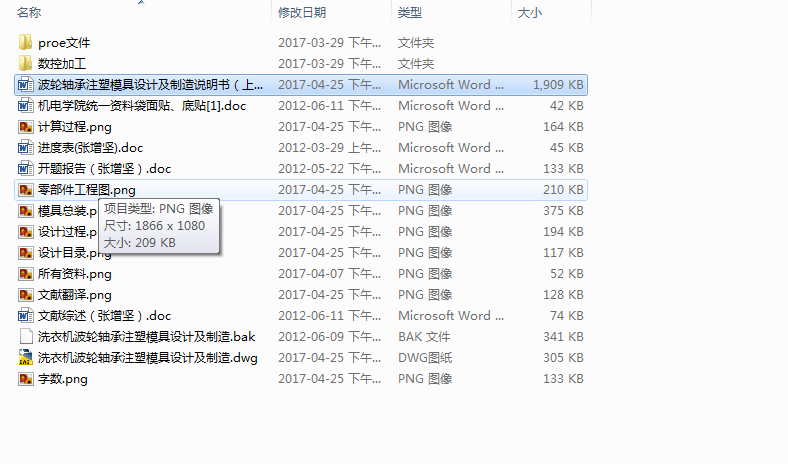Click the 数控加工 folder icon
Viewport: 788px width, 464px height.
pos(26,63)
